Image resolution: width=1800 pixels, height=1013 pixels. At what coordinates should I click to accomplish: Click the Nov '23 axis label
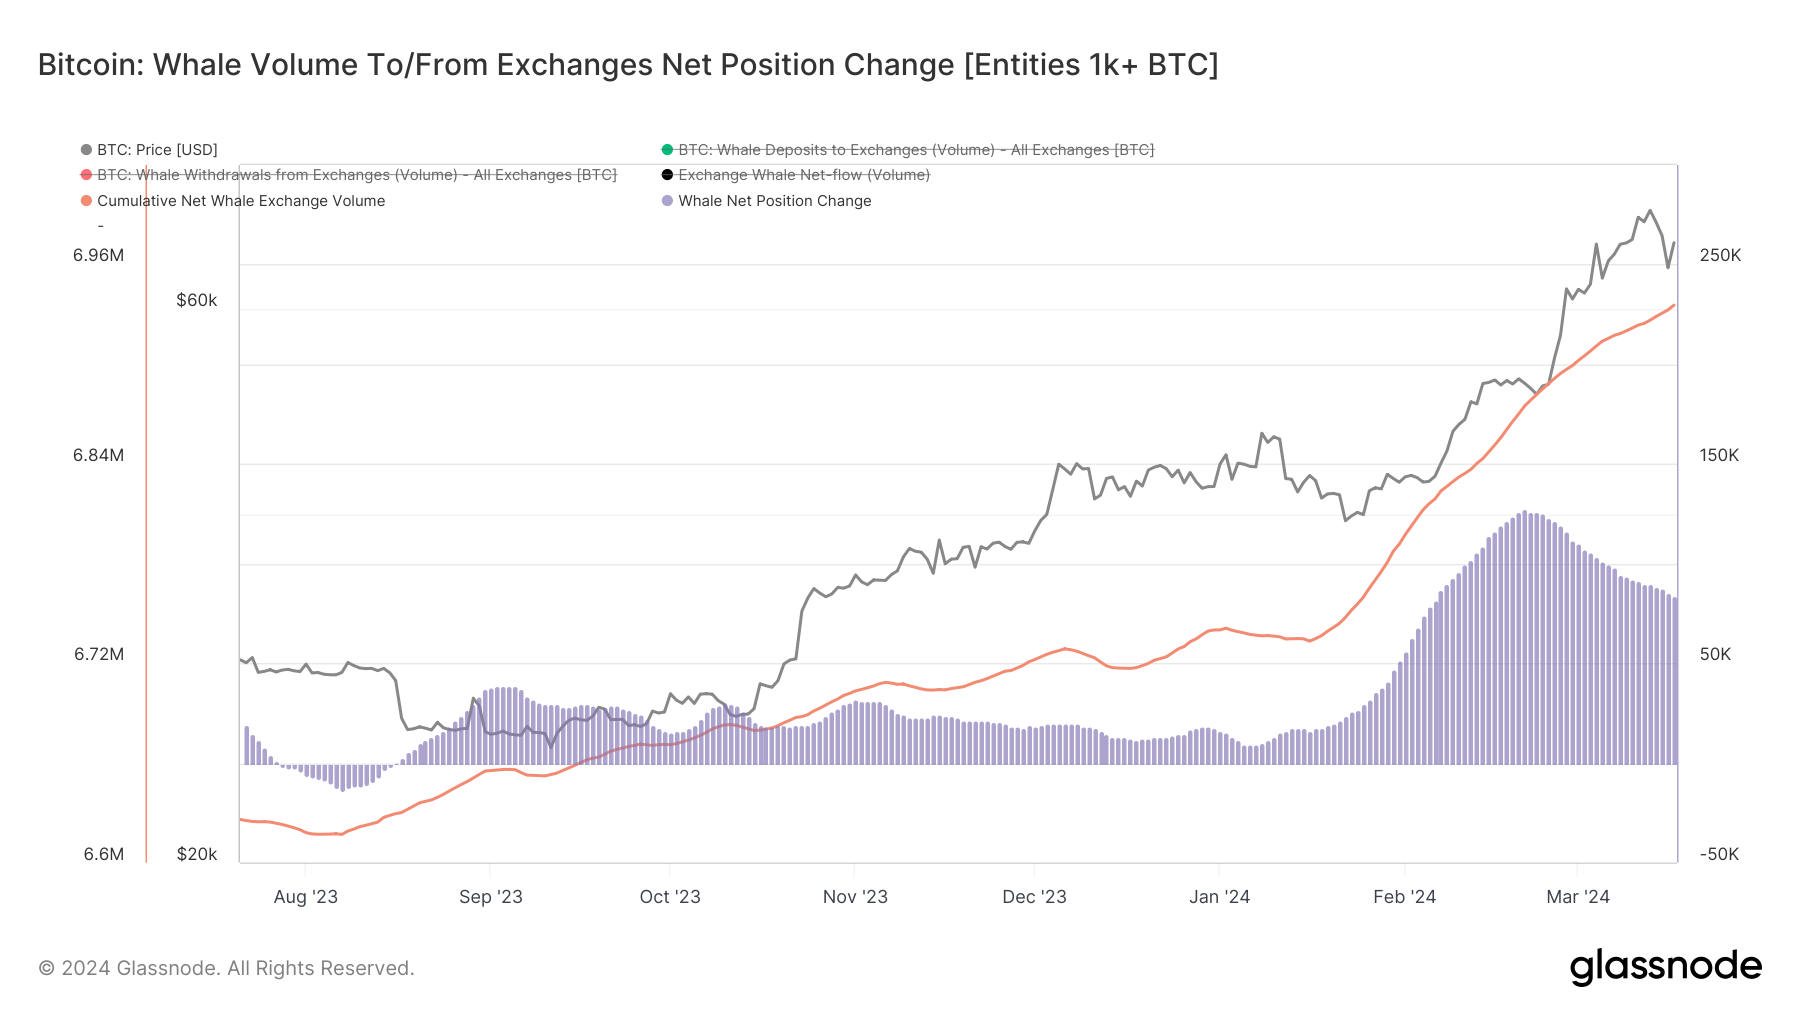tap(855, 897)
